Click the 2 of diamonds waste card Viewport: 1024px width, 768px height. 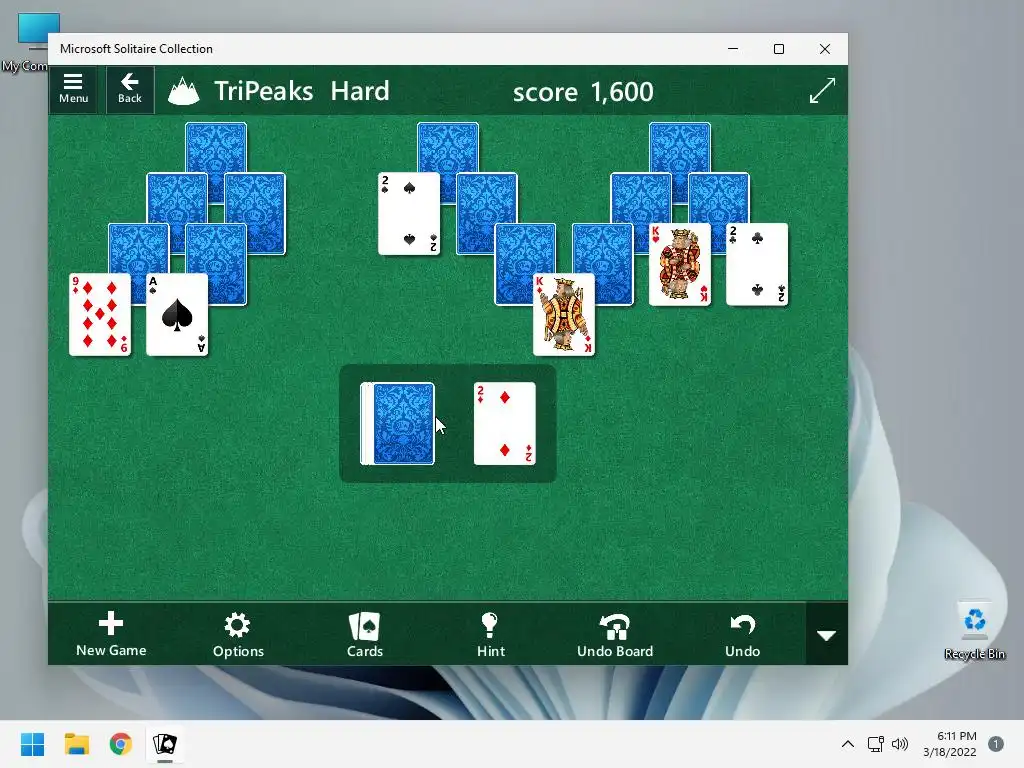pyautogui.click(x=505, y=424)
